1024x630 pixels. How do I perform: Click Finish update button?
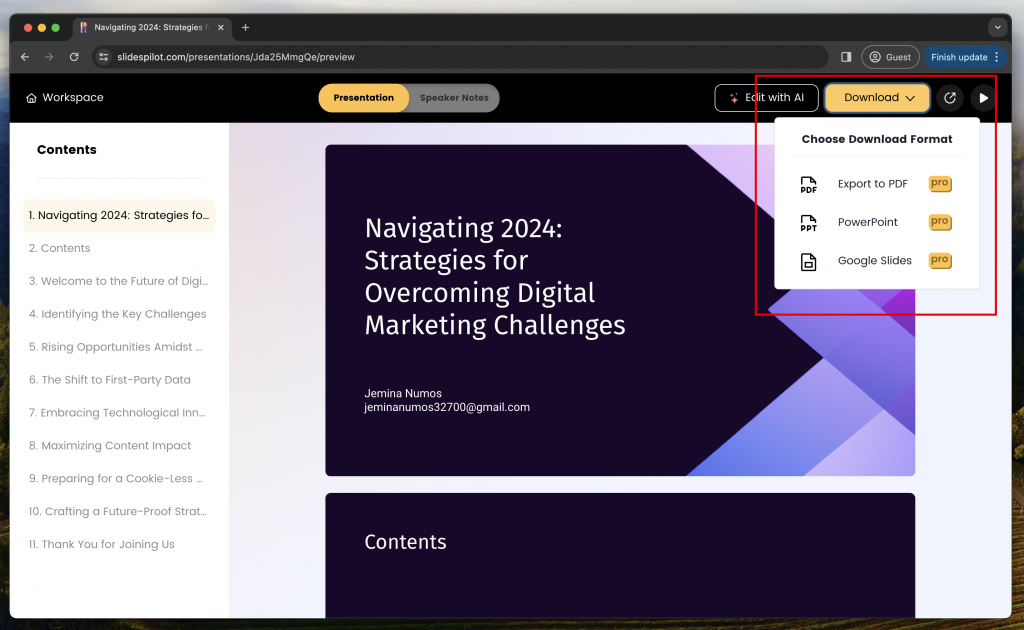click(x=959, y=57)
